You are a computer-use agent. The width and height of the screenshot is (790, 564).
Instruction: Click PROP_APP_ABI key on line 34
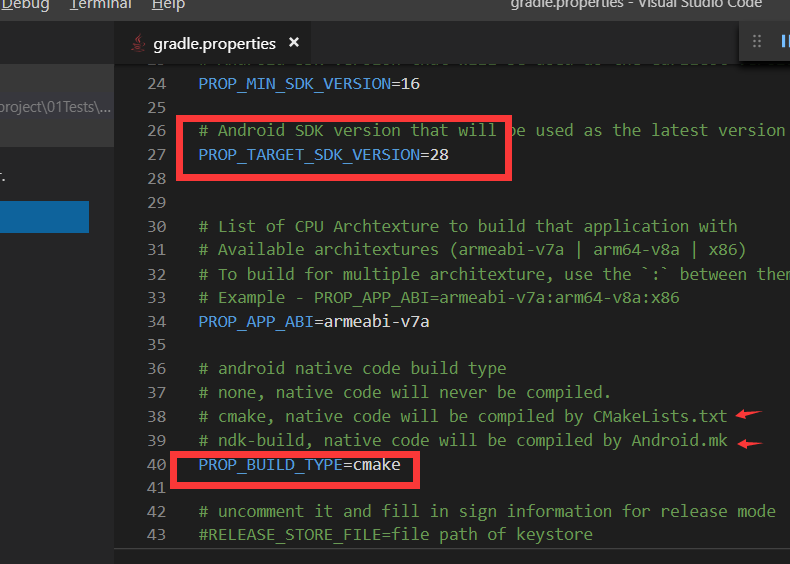click(256, 322)
